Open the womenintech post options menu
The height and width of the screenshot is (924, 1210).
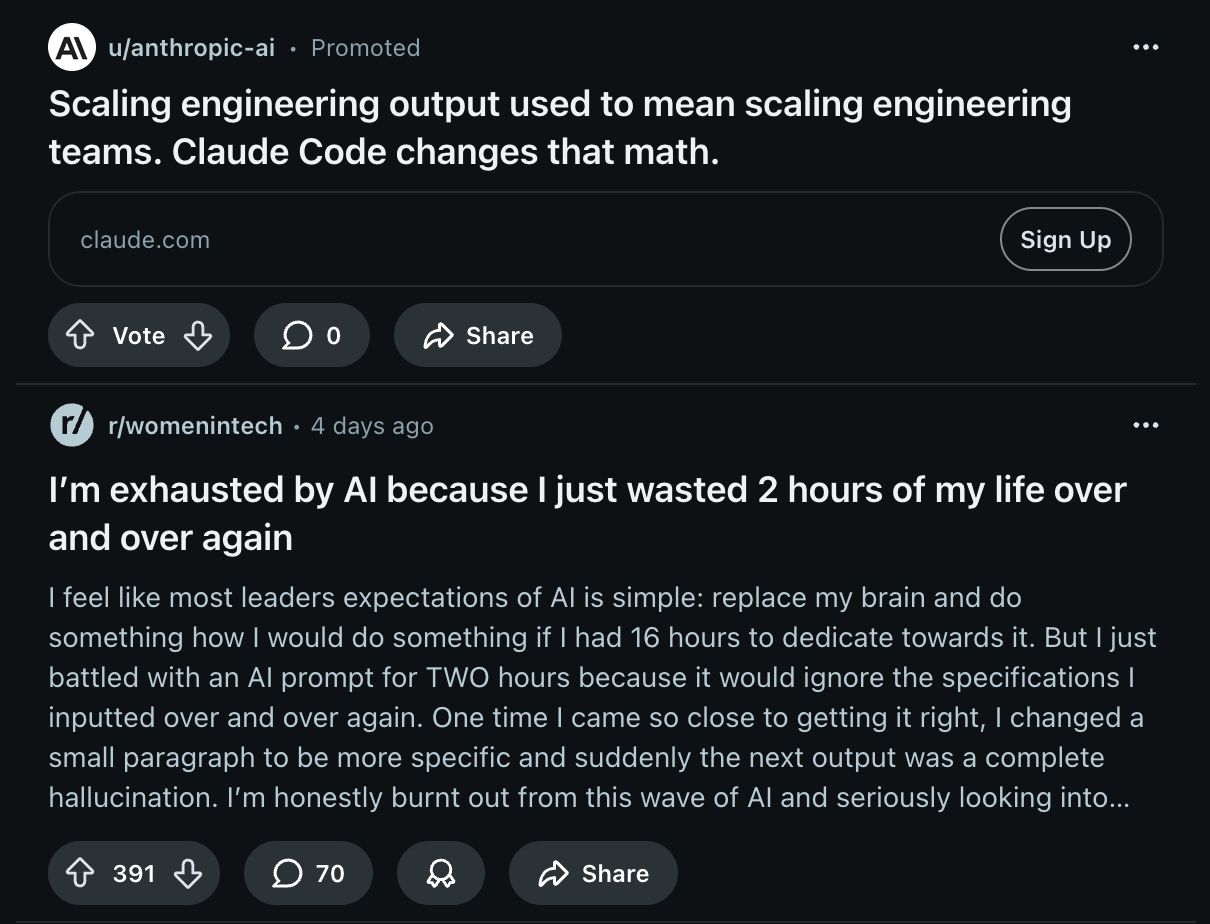coord(1145,426)
